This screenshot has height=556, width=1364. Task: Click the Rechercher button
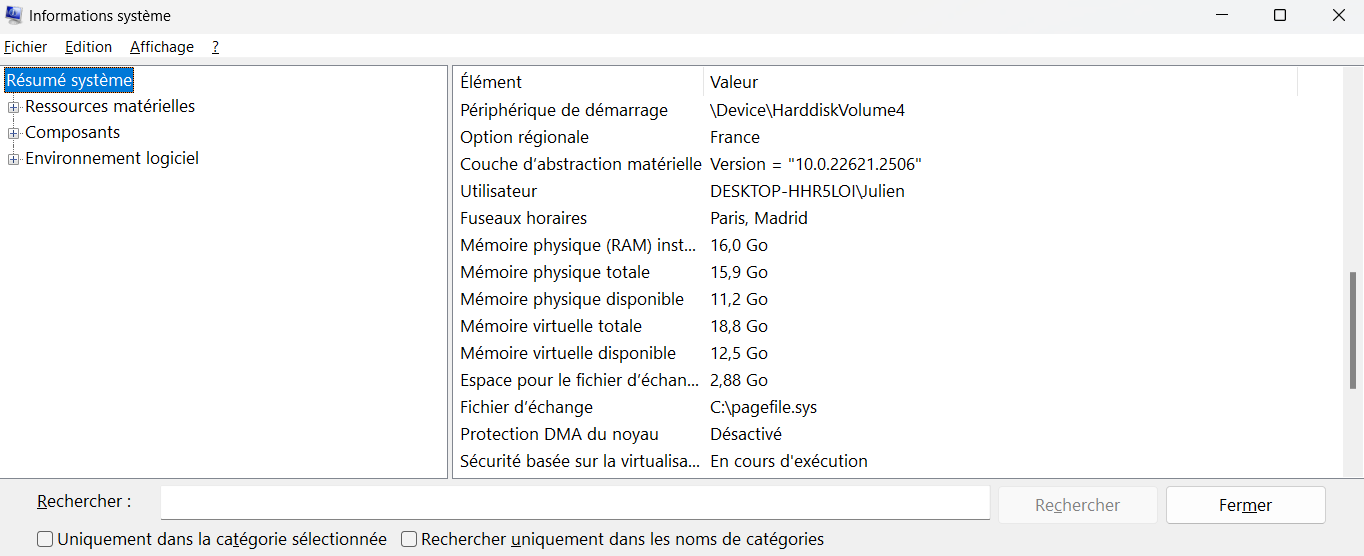1077,505
